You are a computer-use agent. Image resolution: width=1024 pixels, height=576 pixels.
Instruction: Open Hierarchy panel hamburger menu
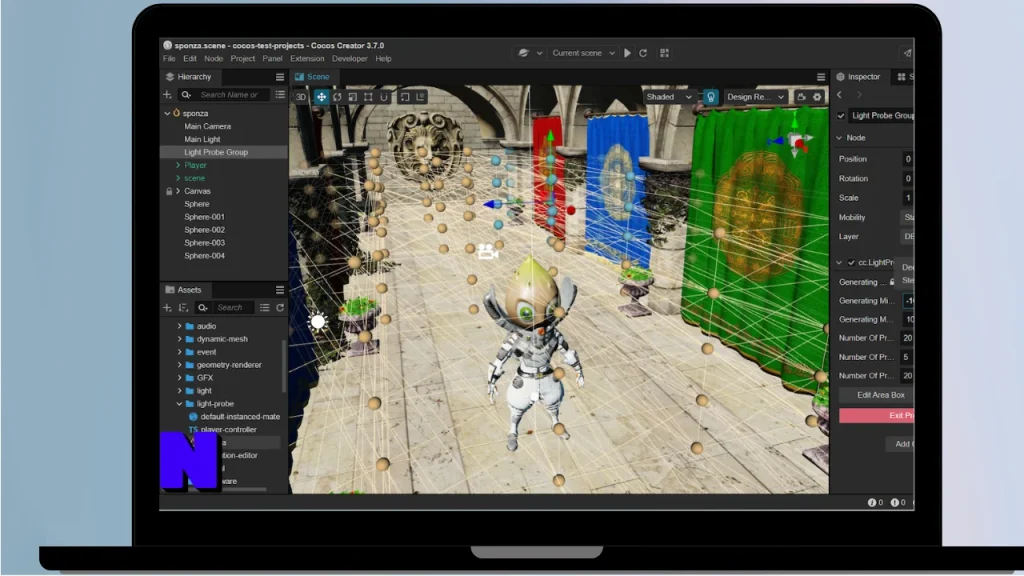pyautogui.click(x=280, y=77)
